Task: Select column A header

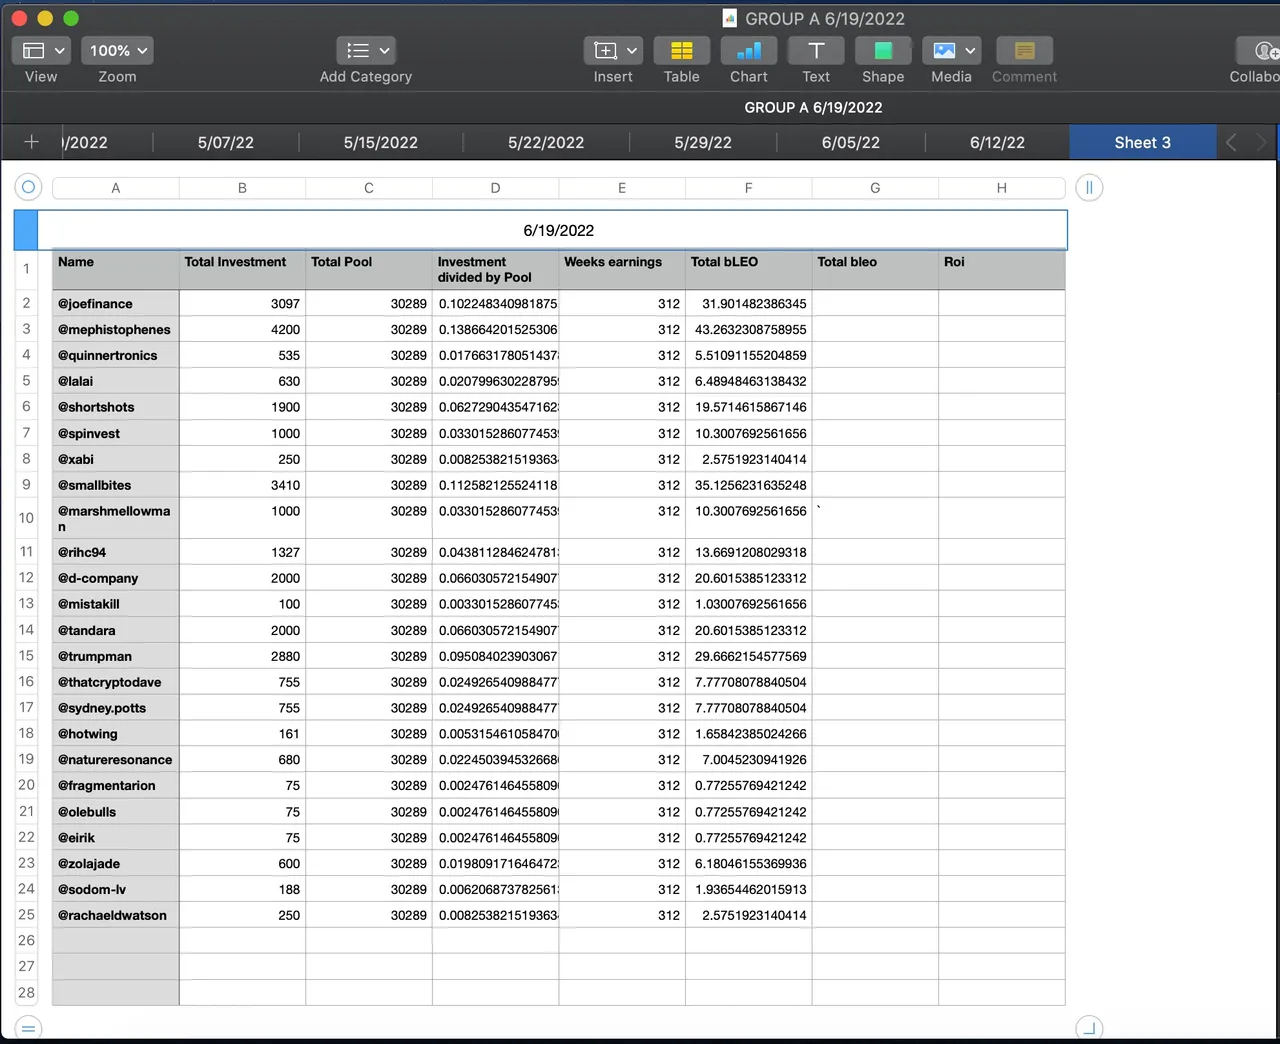Action: click(x=116, y=188)
